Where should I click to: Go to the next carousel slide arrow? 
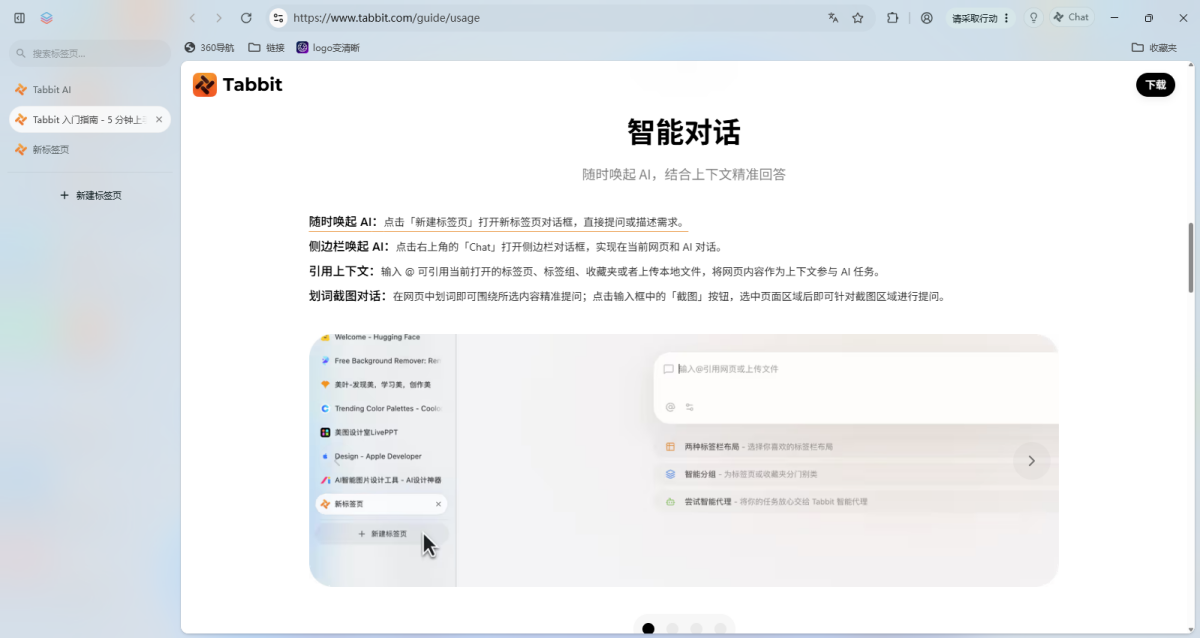coord(1031,461)
